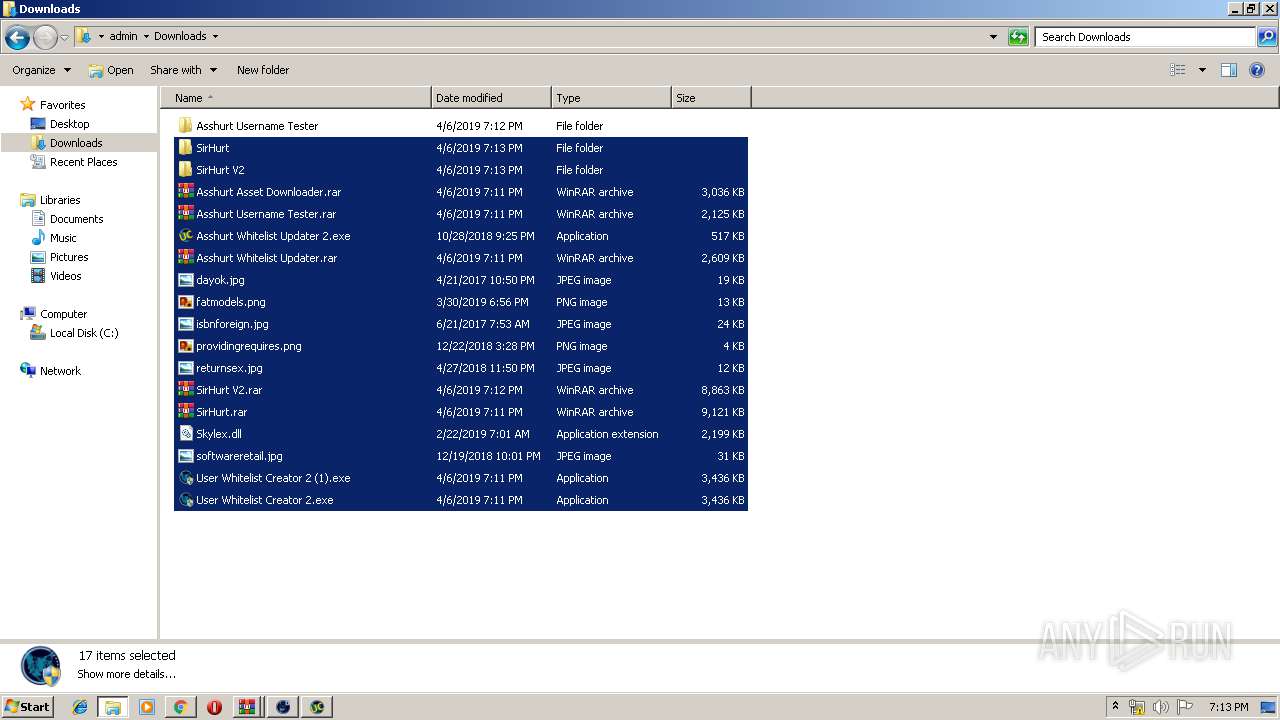Click Show more details link
The height and width of the screenshot is (720, 1280).
[x=126, y=674]
